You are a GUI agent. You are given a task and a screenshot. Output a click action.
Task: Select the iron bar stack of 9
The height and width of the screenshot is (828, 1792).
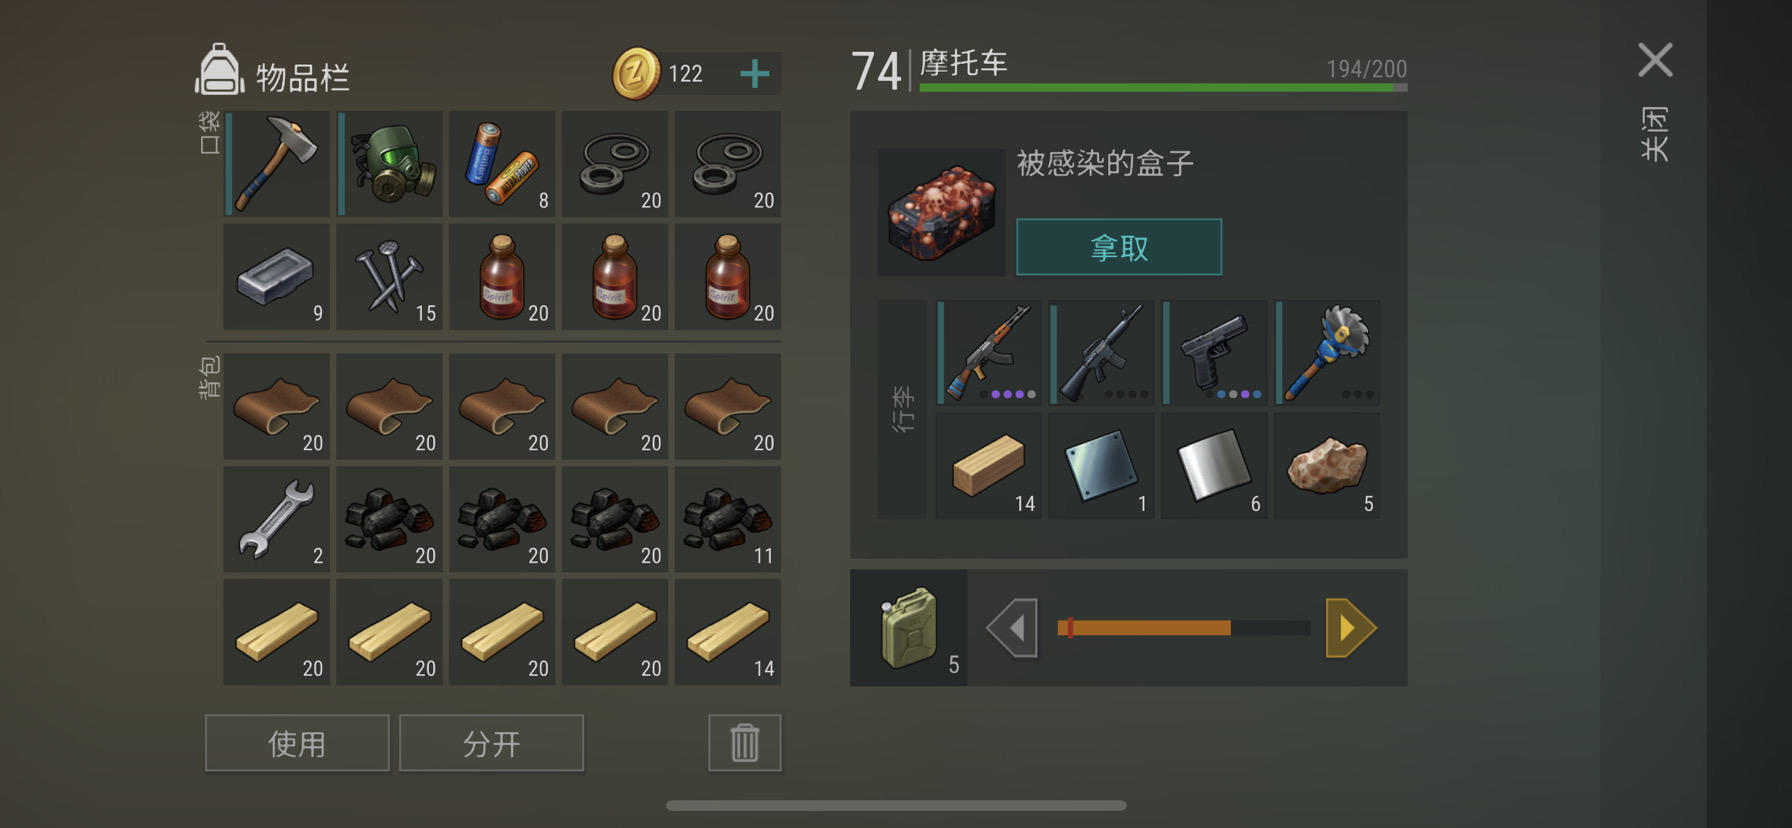click(x=277, y=277)
